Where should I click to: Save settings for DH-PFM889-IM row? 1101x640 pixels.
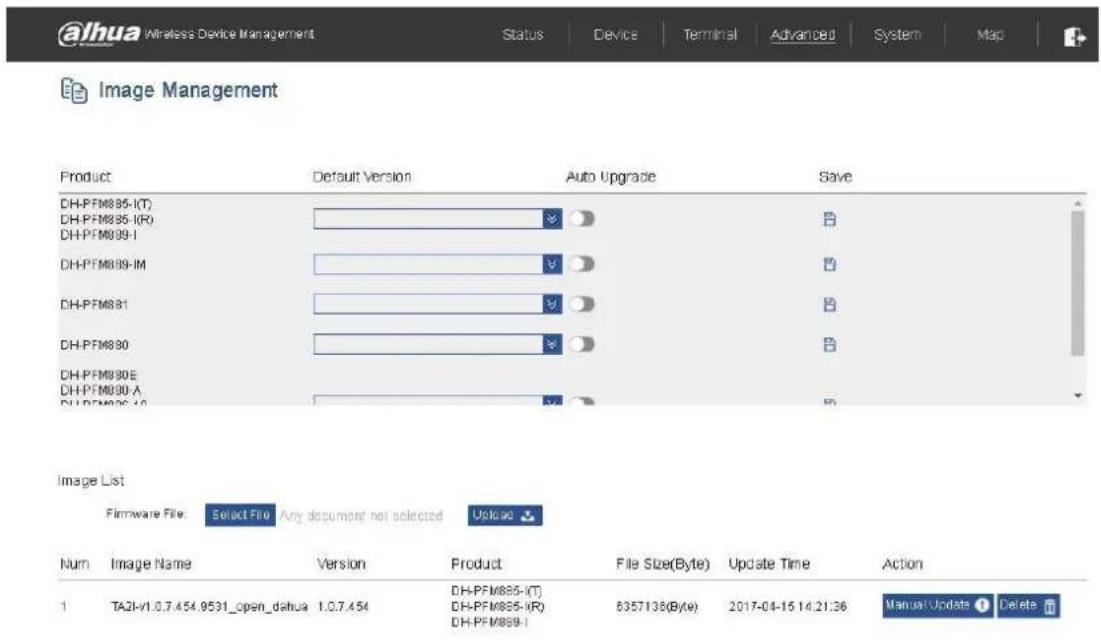coord(829,265)
